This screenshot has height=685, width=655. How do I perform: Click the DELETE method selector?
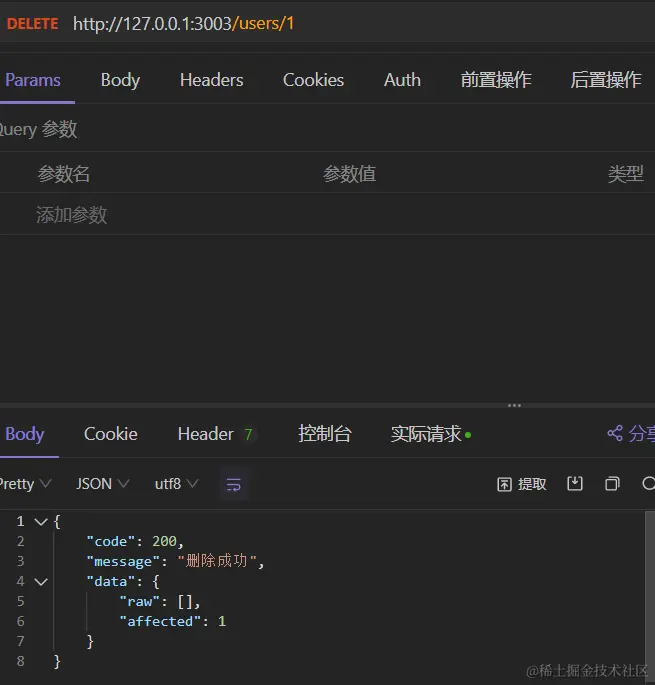tap(33, 24)
